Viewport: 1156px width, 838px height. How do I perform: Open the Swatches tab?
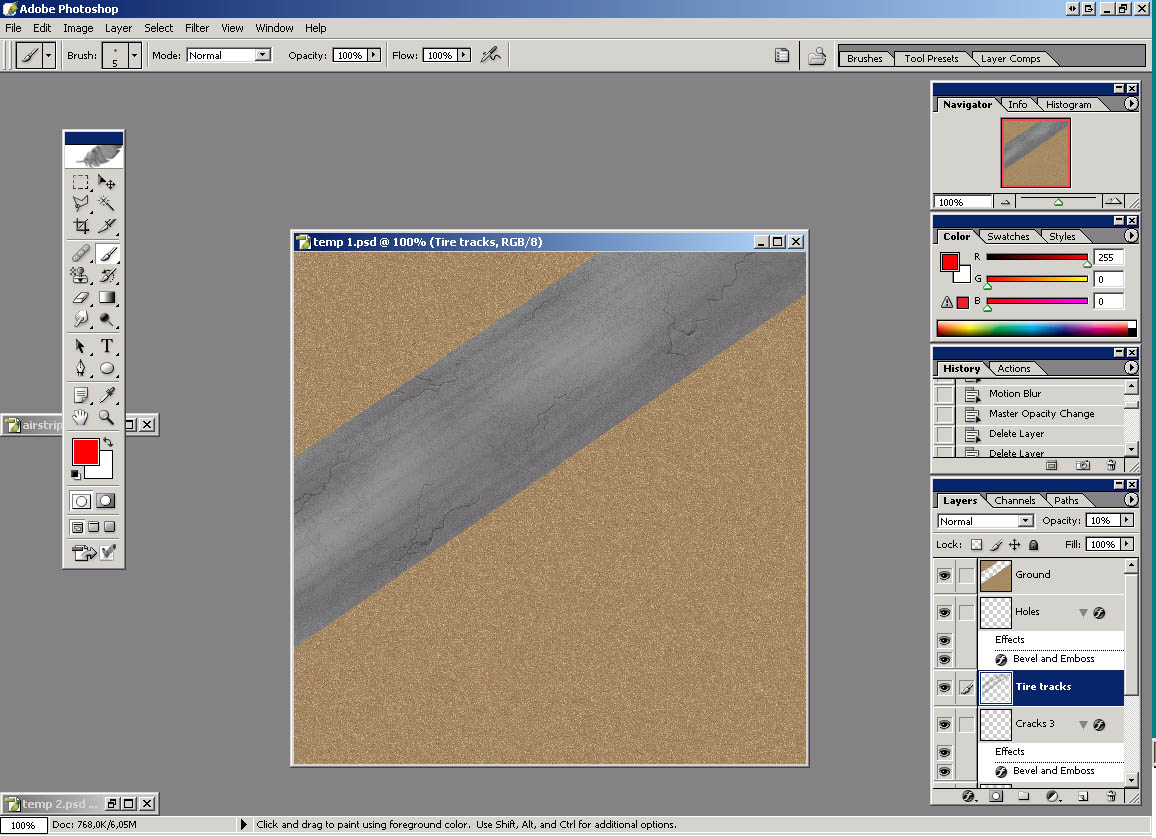[x=1008, y=237]
